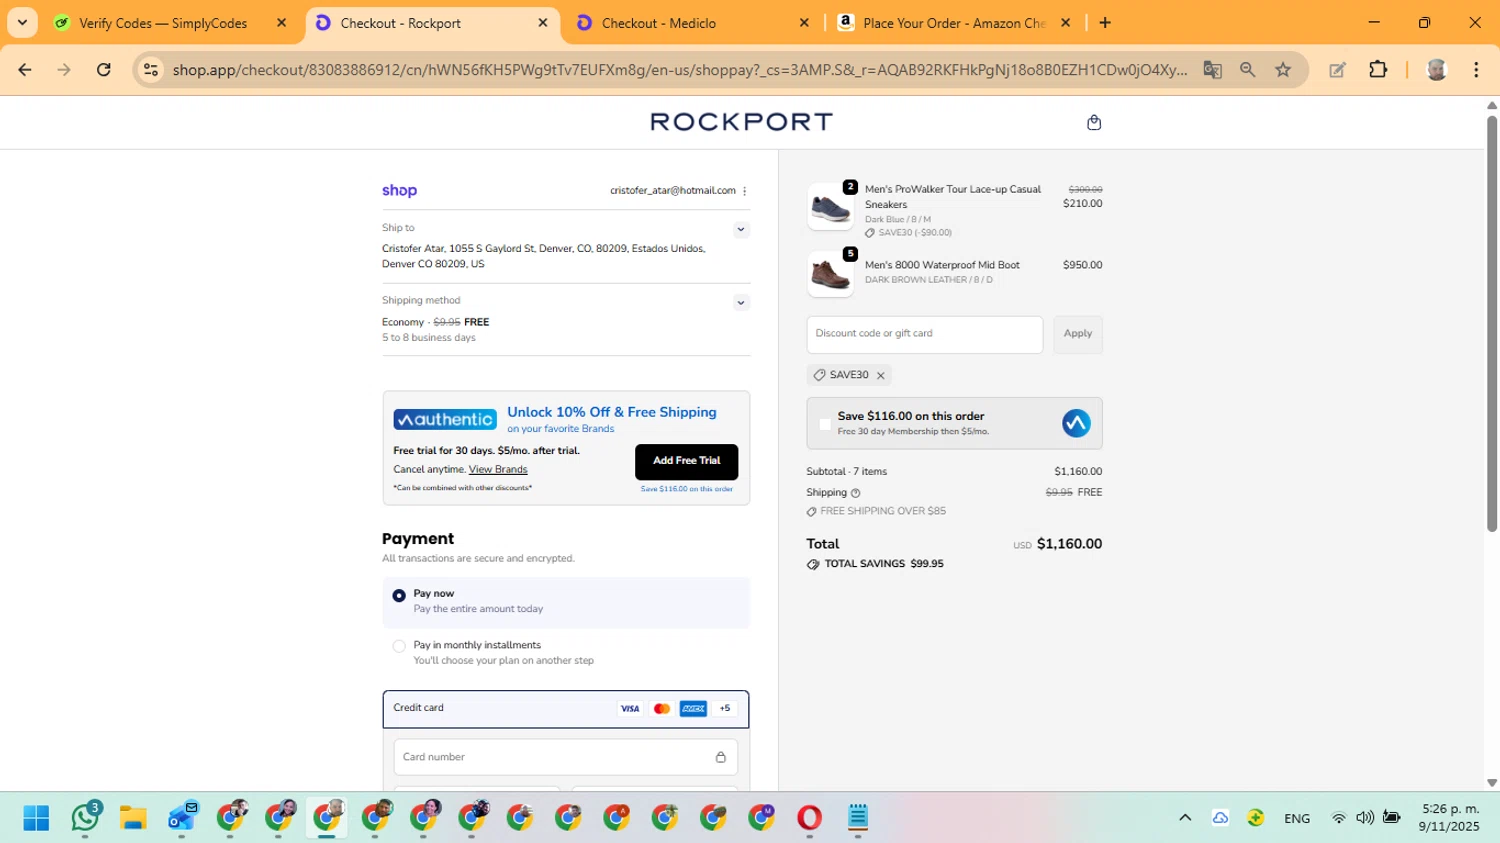Expand the Shipping method section
The image size is (1500, 843).
[741, 302]
